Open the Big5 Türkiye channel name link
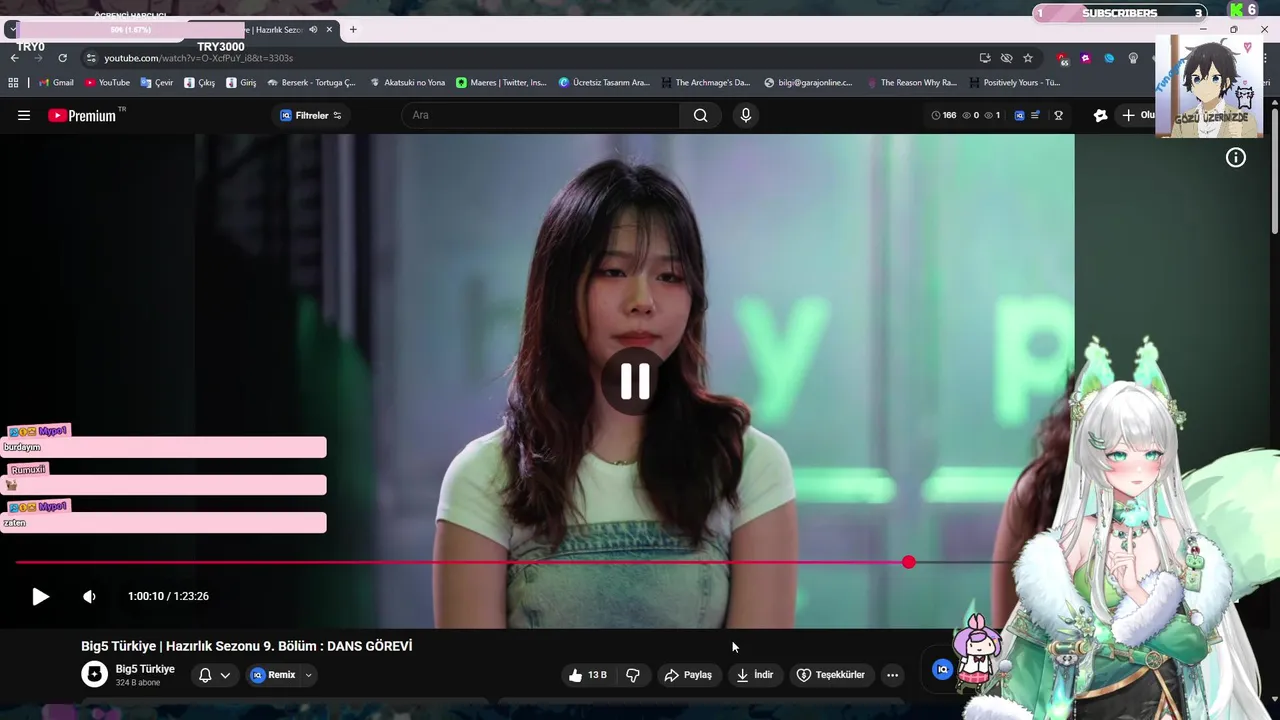1280x720 pixels. click(x=145, y=669)
